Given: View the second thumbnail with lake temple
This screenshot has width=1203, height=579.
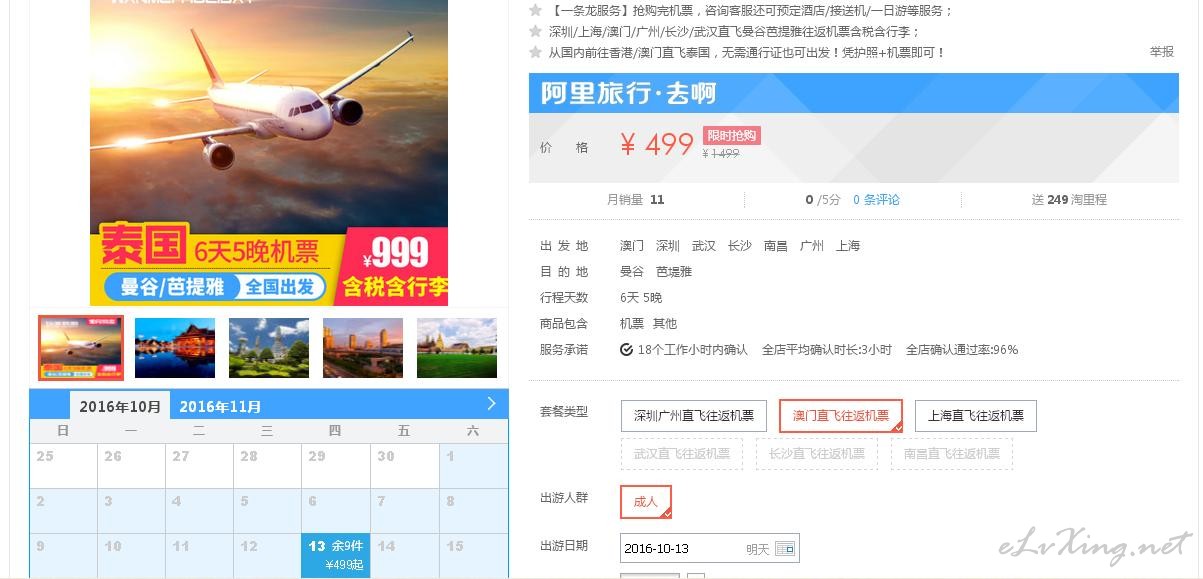Looking at the screenshot, I should coord(175,348).
